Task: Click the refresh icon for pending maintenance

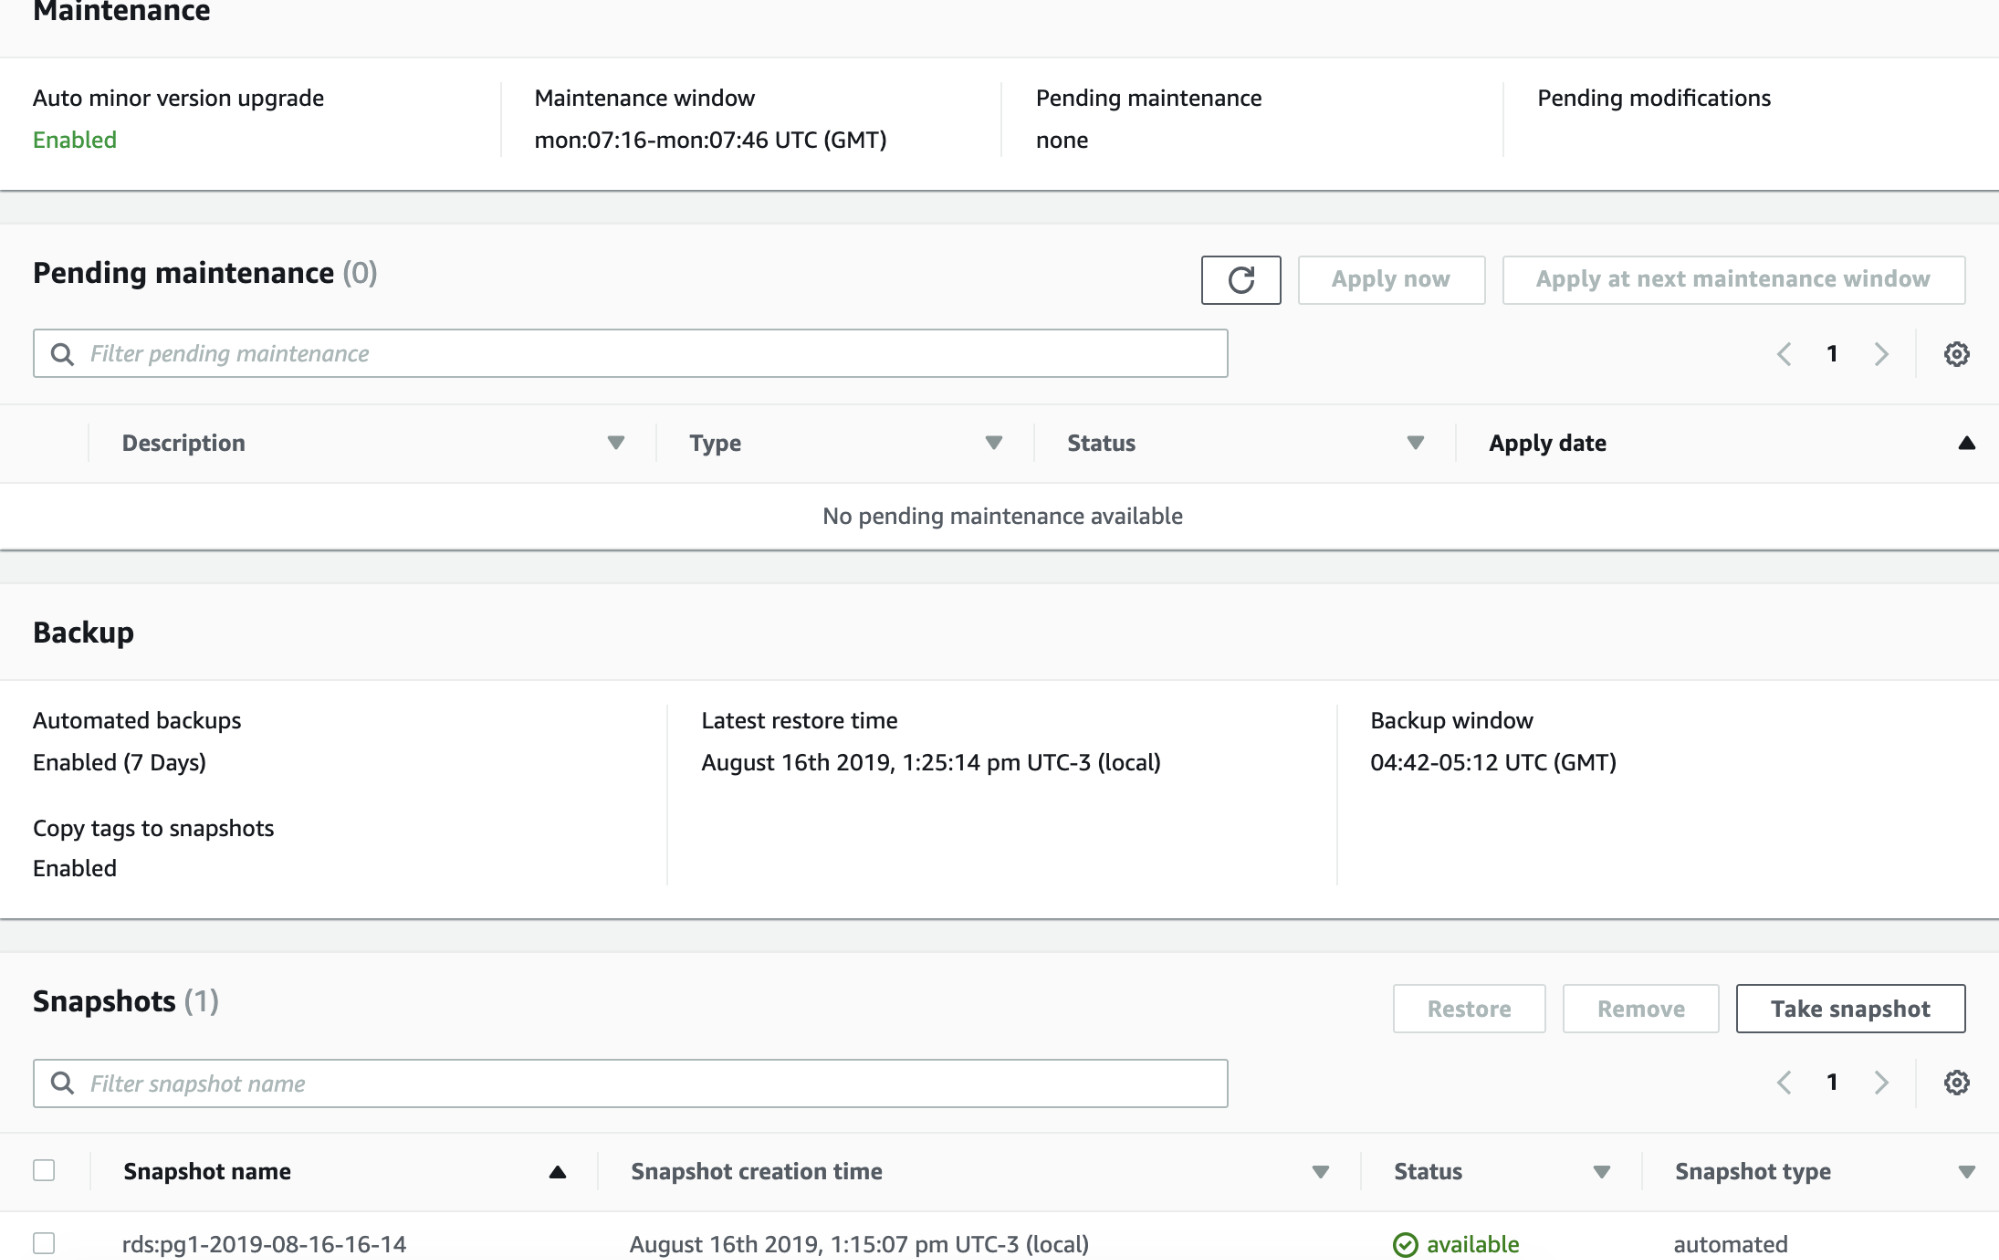Action: tap(1240, 277)
